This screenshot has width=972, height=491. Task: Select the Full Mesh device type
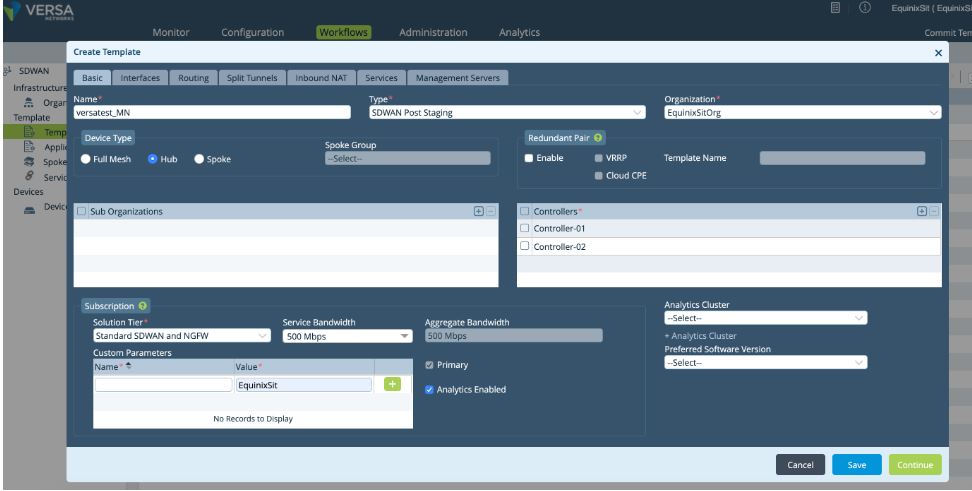click(87, 159)
